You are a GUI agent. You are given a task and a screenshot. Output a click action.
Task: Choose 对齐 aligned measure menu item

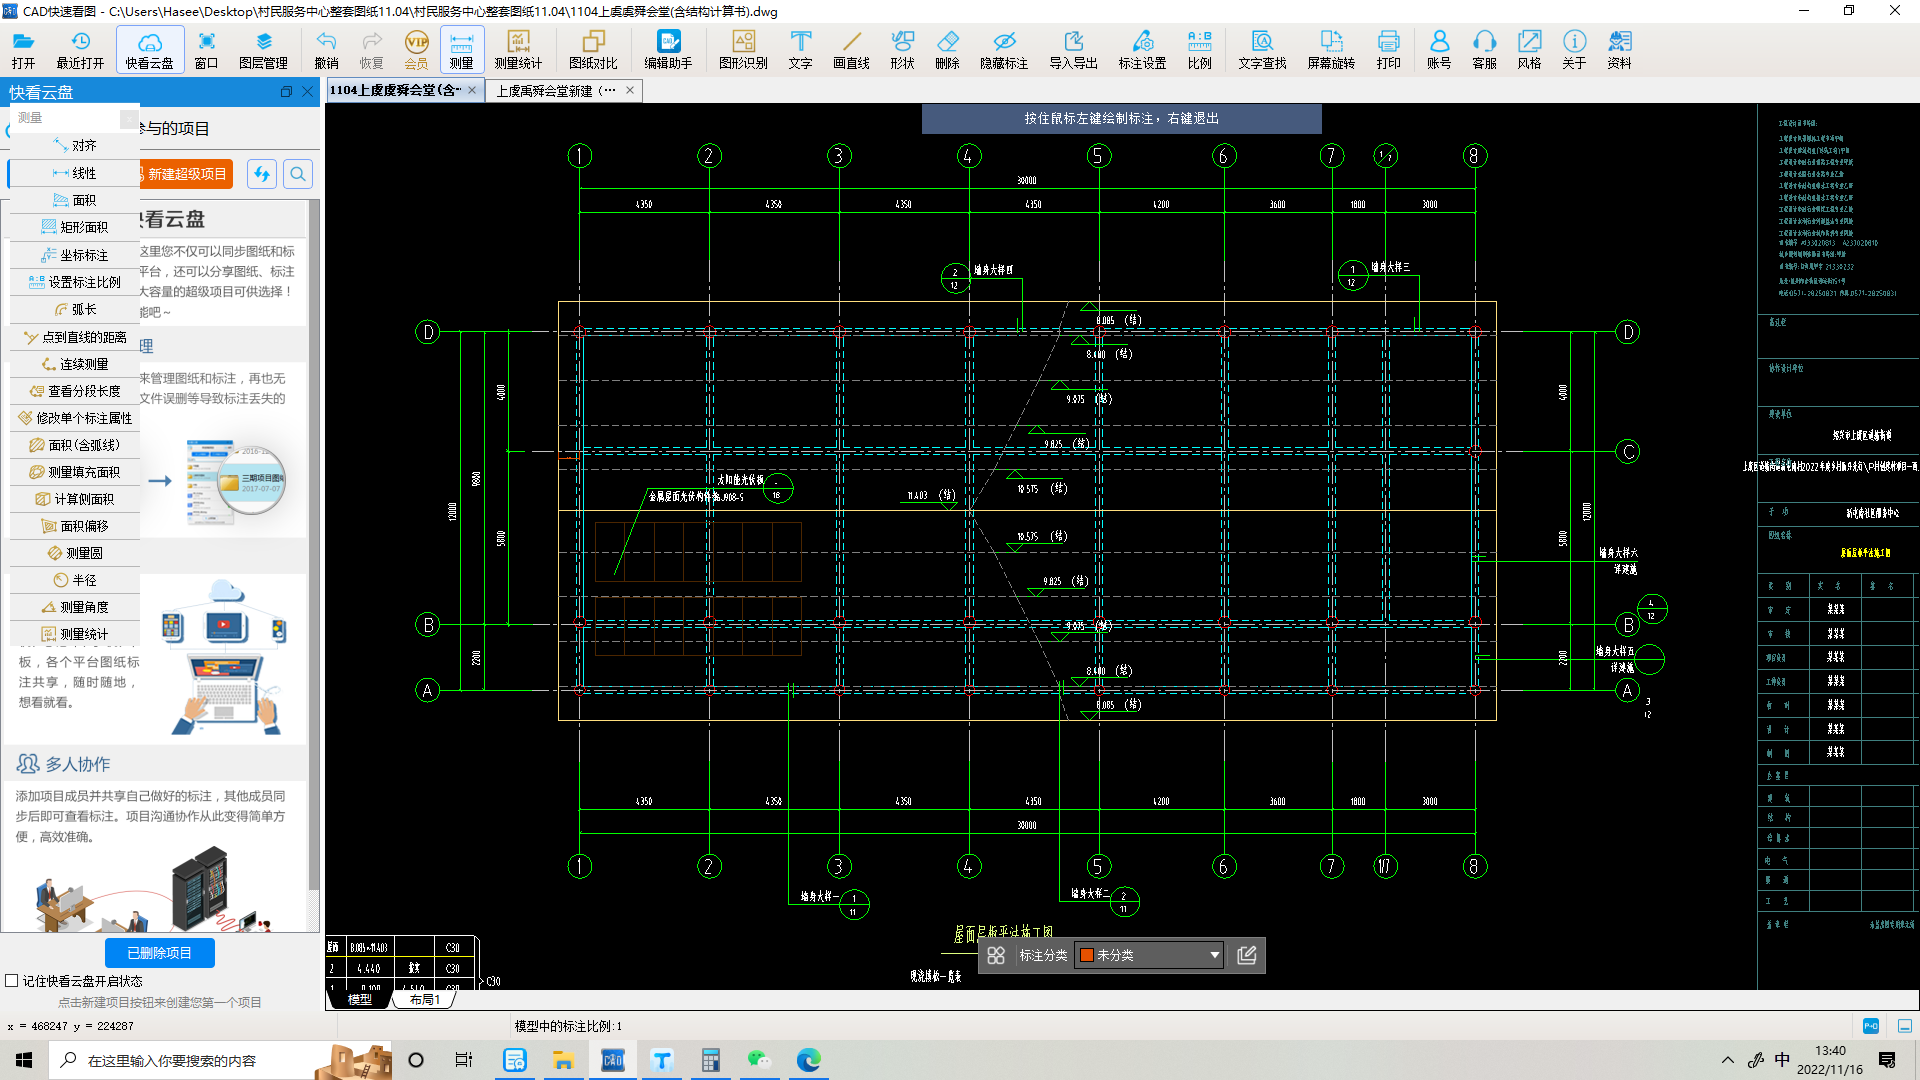pyautogui.click(x=75, y=145)
